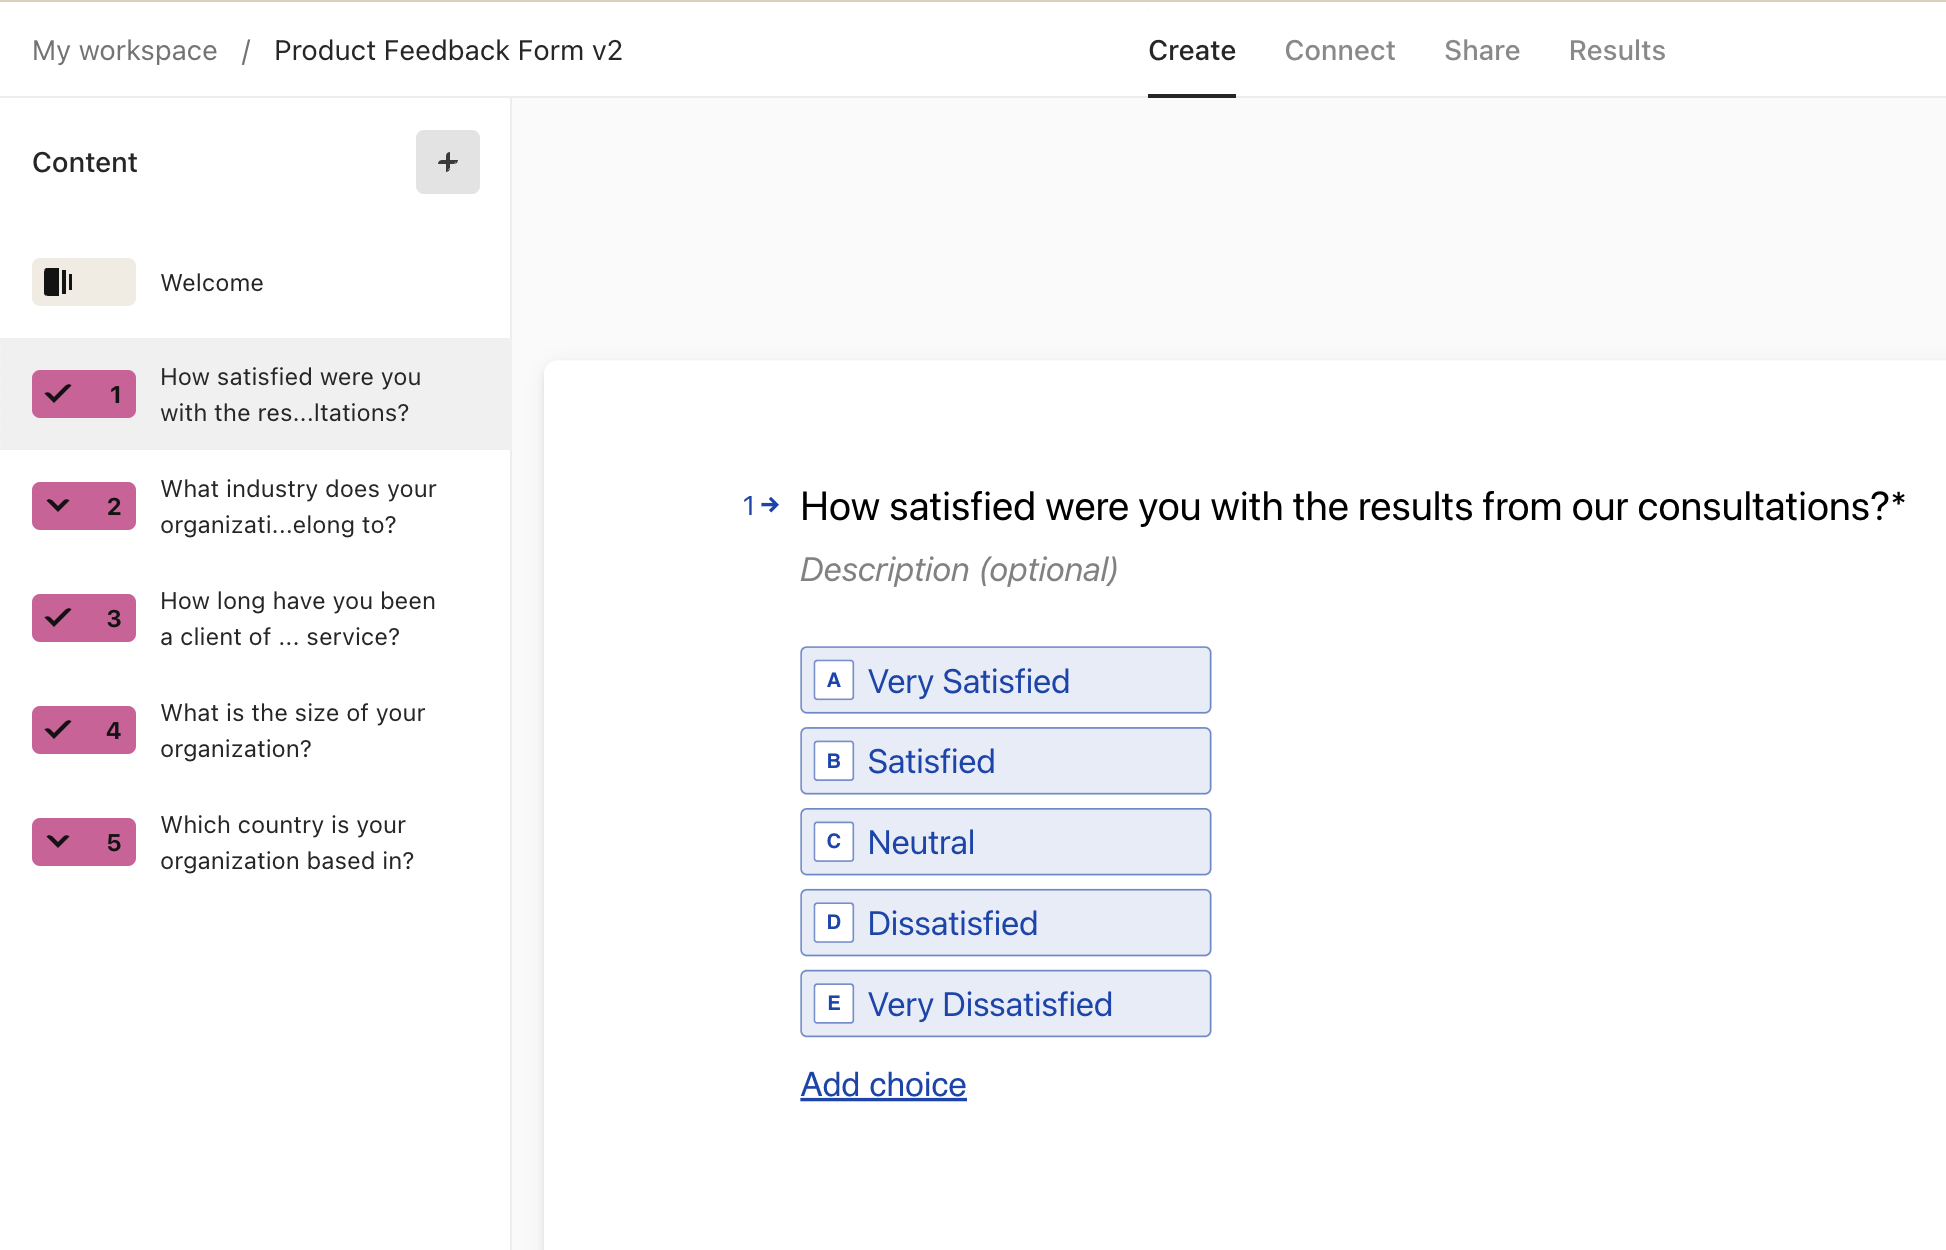This screenshot has width=1946, height=1250.
Task: Click the key badge A on Very Satisfied
Action: [834, 680]
